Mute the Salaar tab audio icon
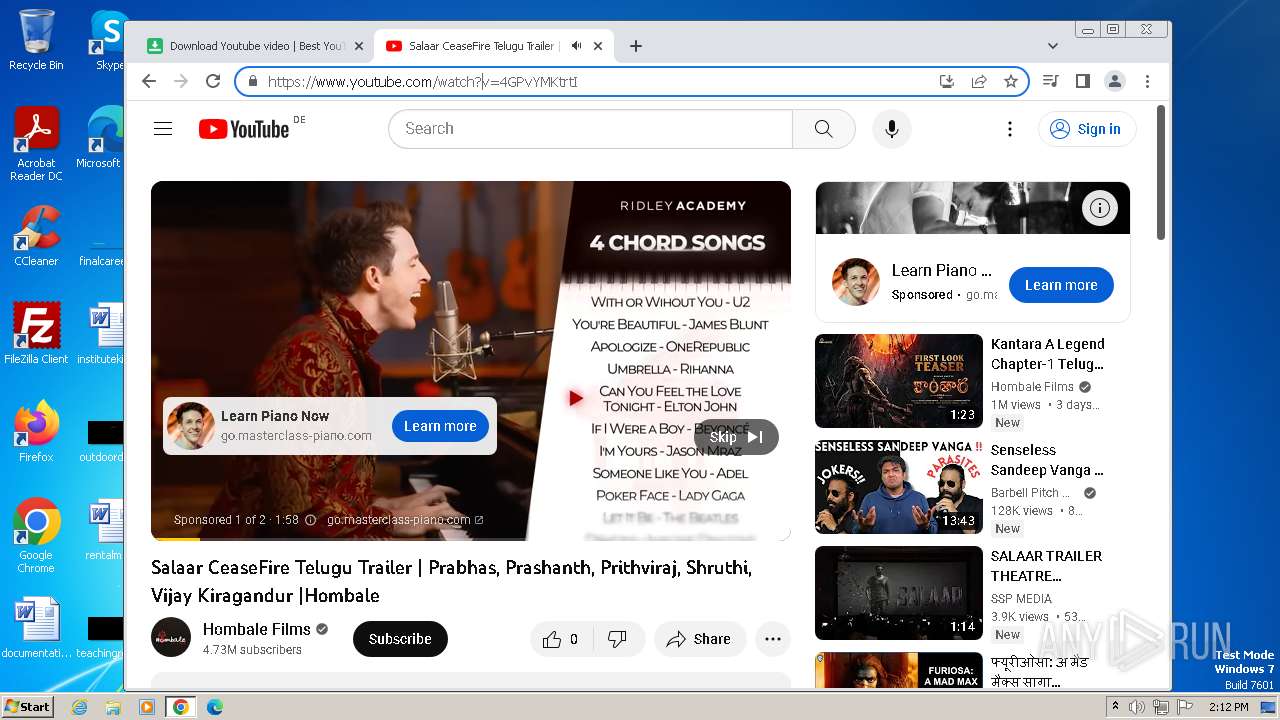The height and width of the screenshot is (720, 1280). click(x=576, y=46)
